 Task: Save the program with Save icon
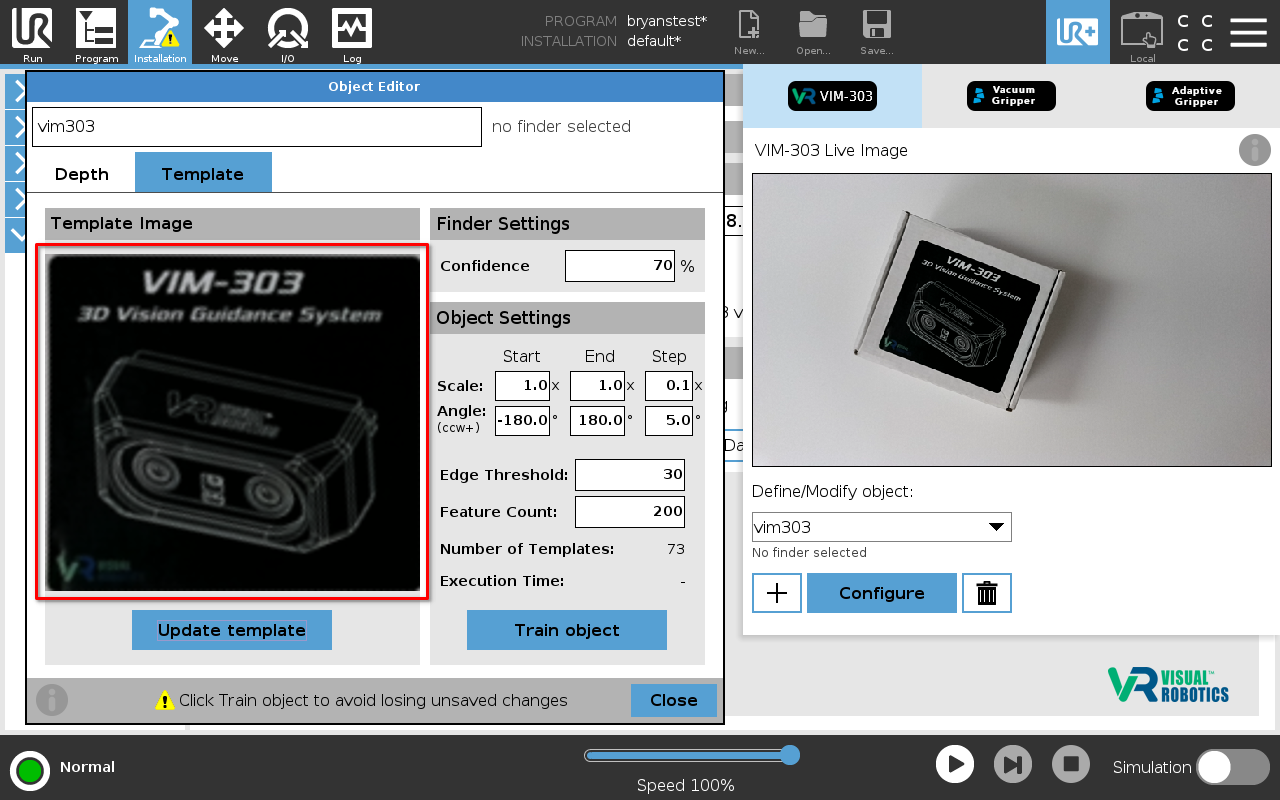(x=877, y=32)
